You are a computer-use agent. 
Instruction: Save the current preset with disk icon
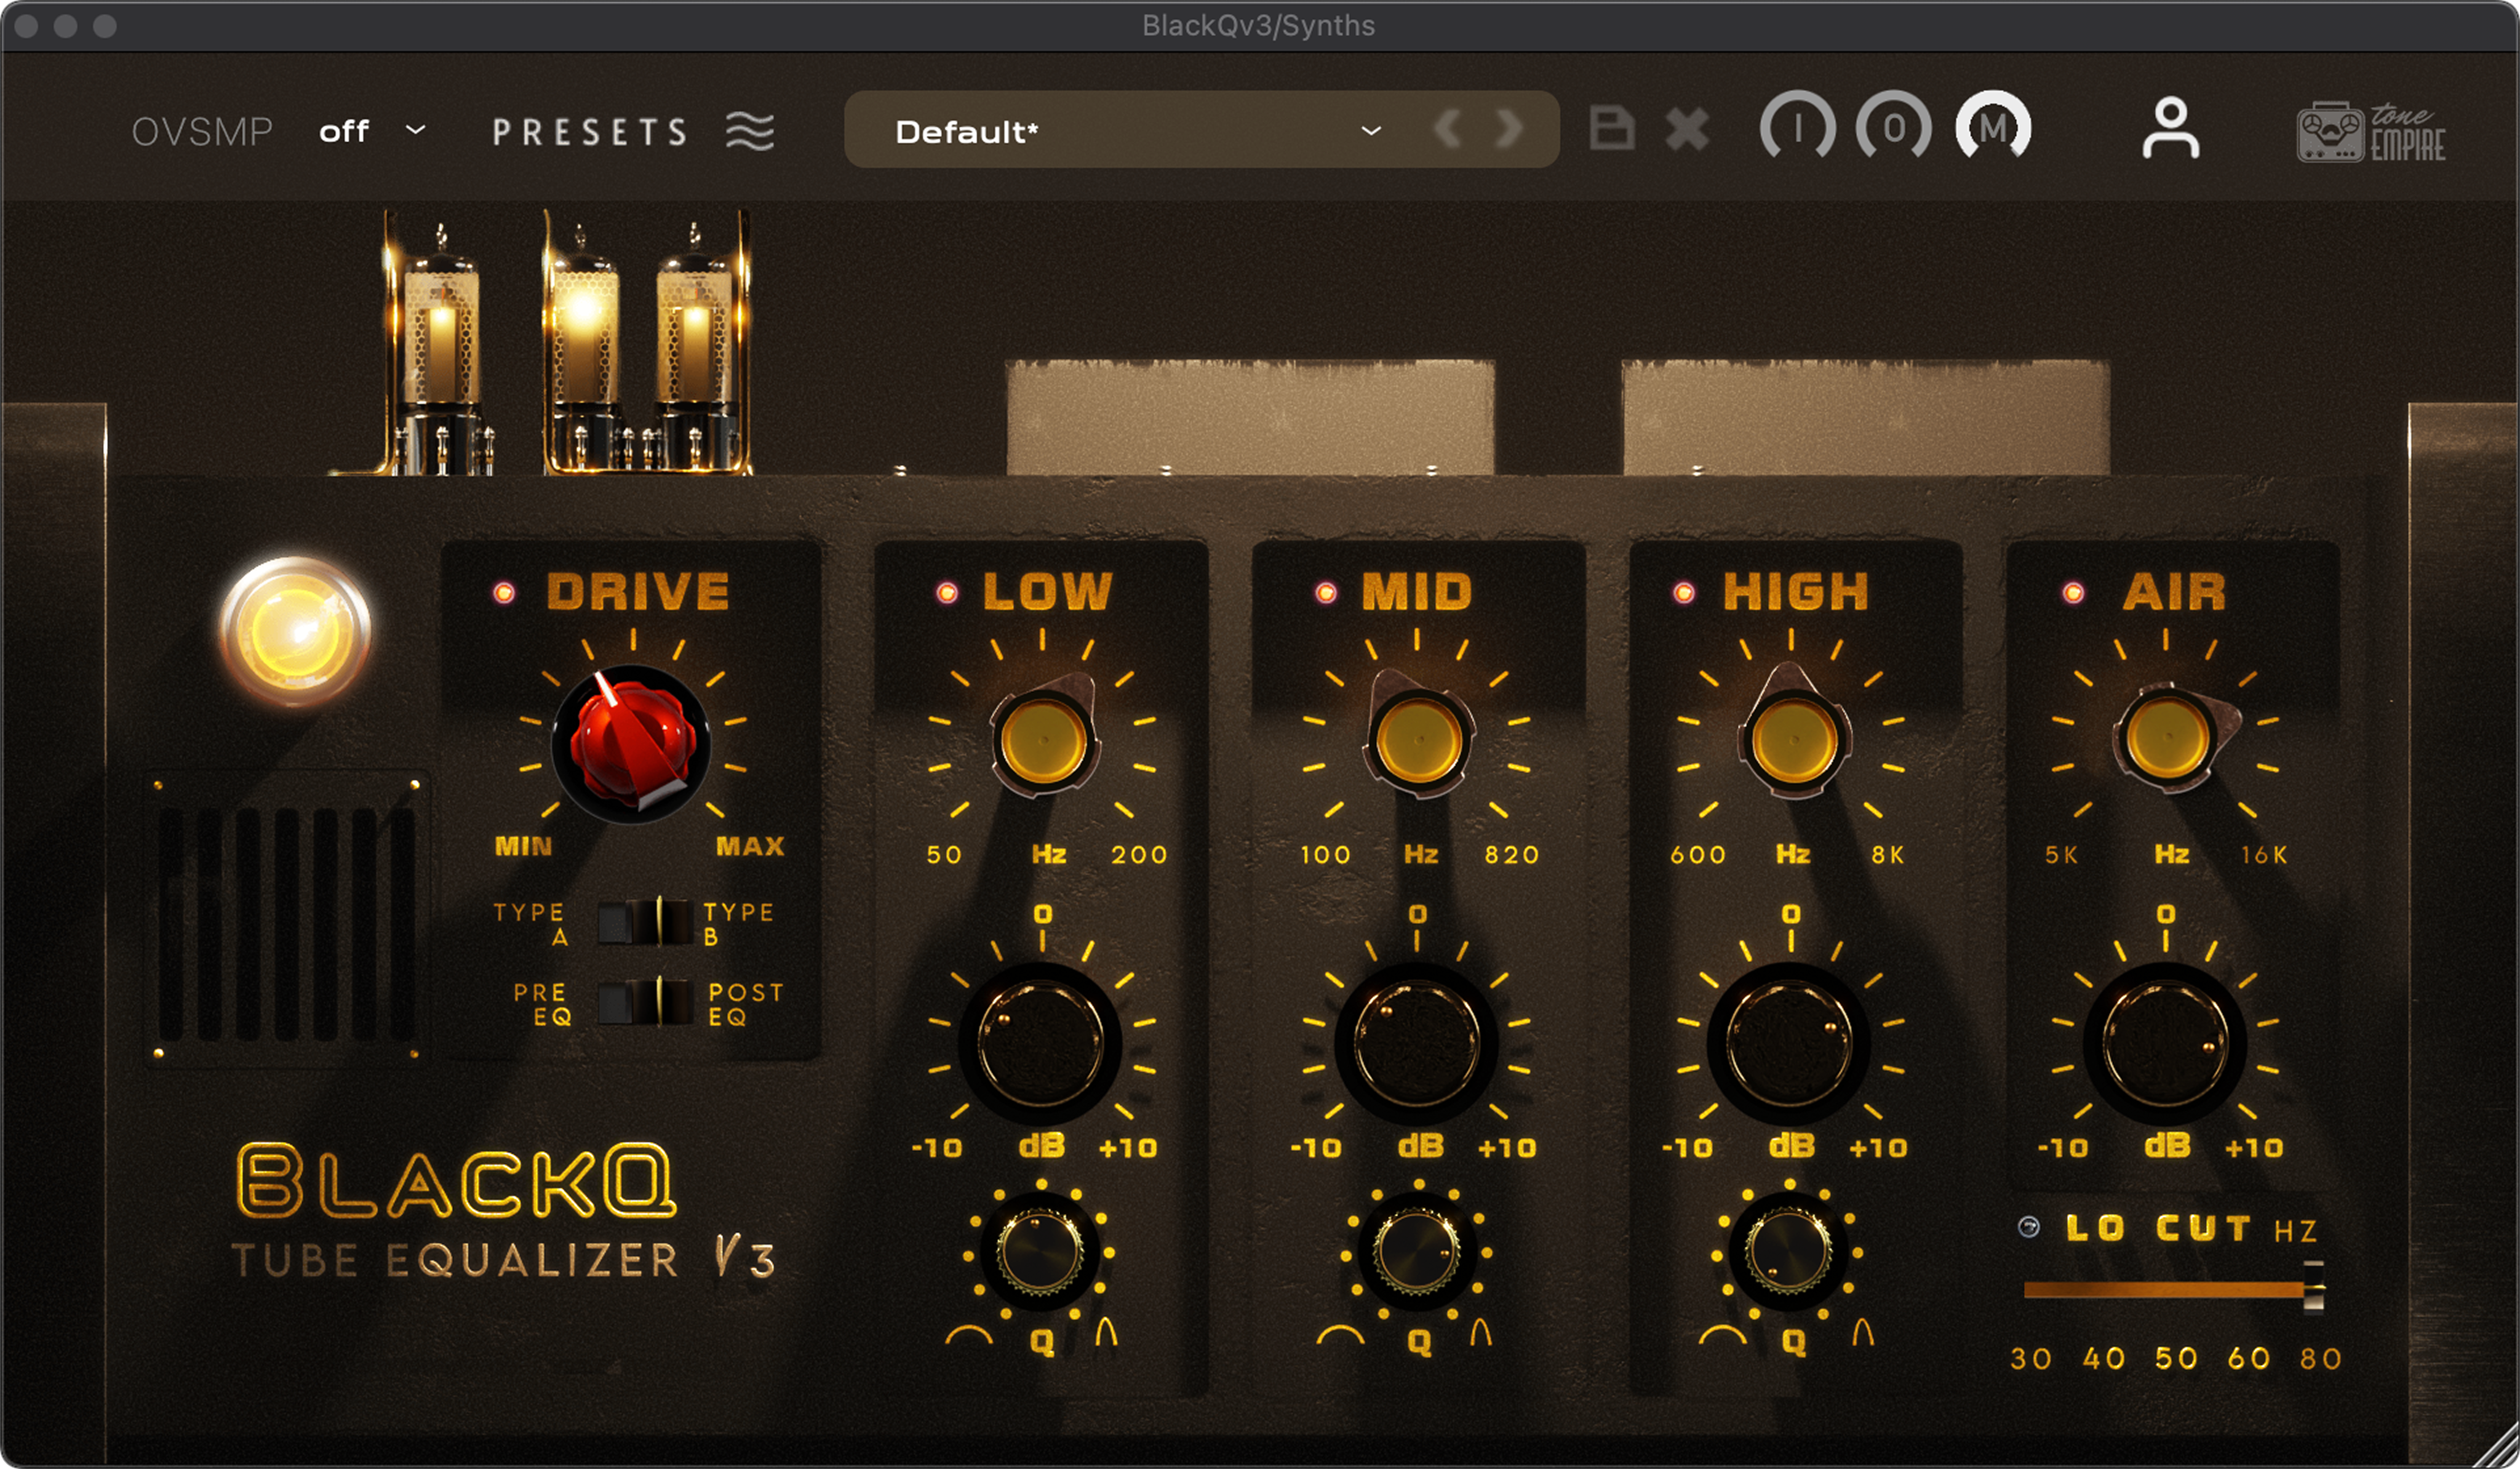click(1612, 129)
